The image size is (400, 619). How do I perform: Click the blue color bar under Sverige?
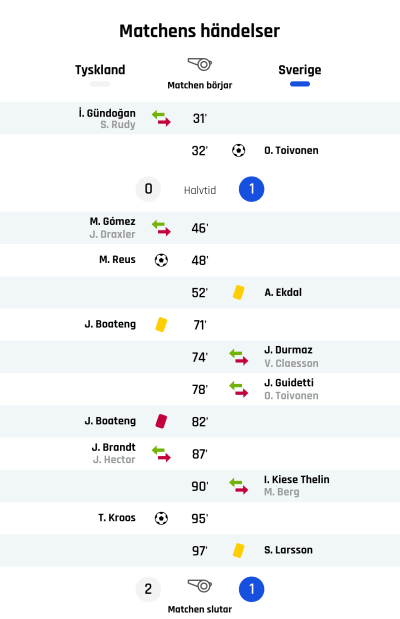(300, 84)
